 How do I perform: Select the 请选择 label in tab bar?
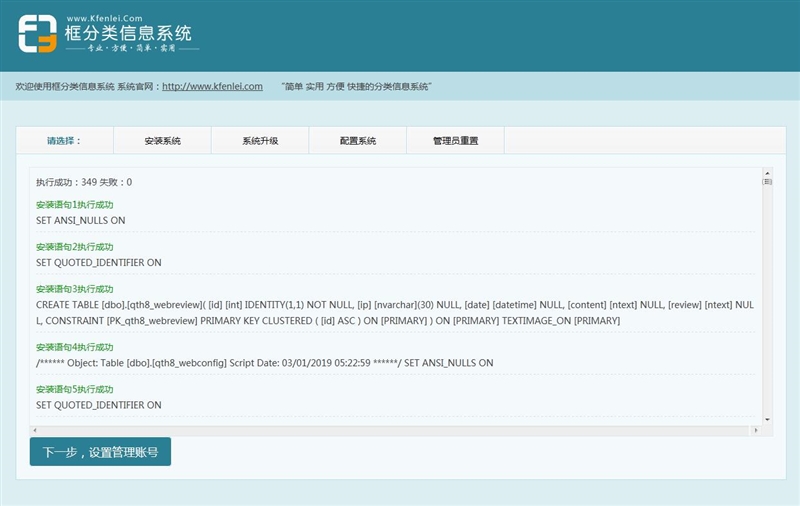[64, 141]
